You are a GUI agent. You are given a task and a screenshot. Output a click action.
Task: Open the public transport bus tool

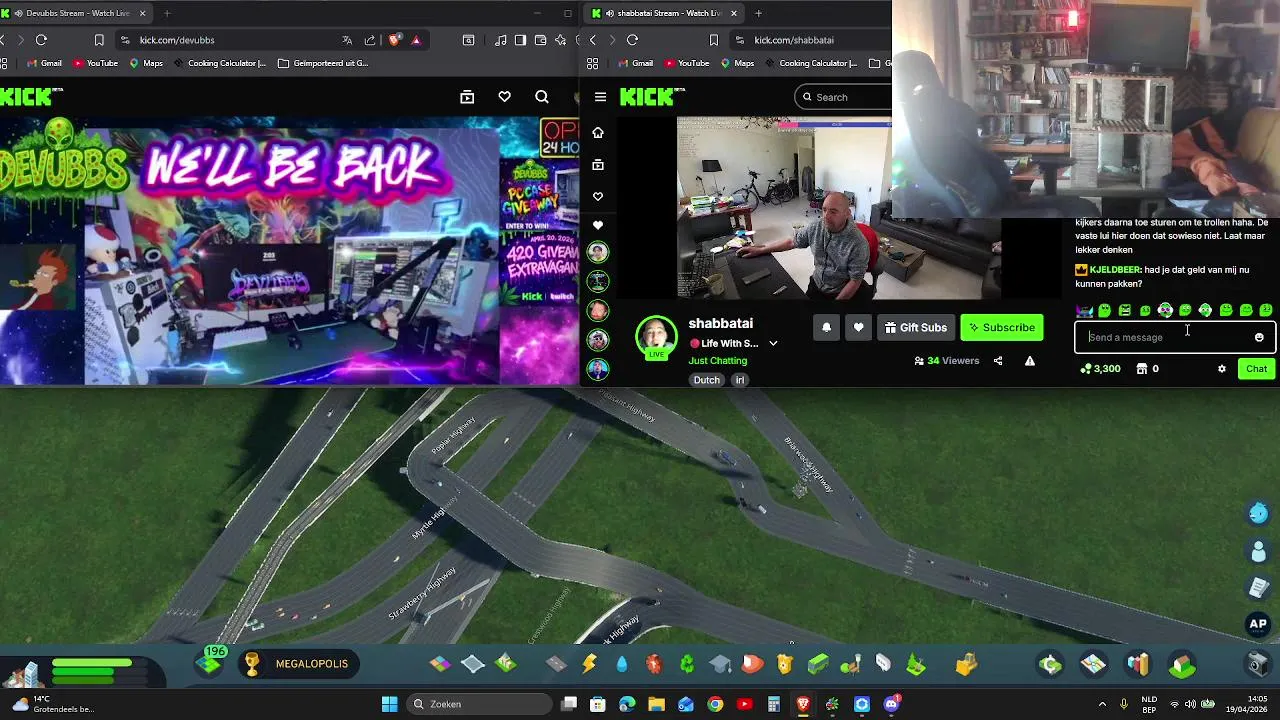pos(818,664)
